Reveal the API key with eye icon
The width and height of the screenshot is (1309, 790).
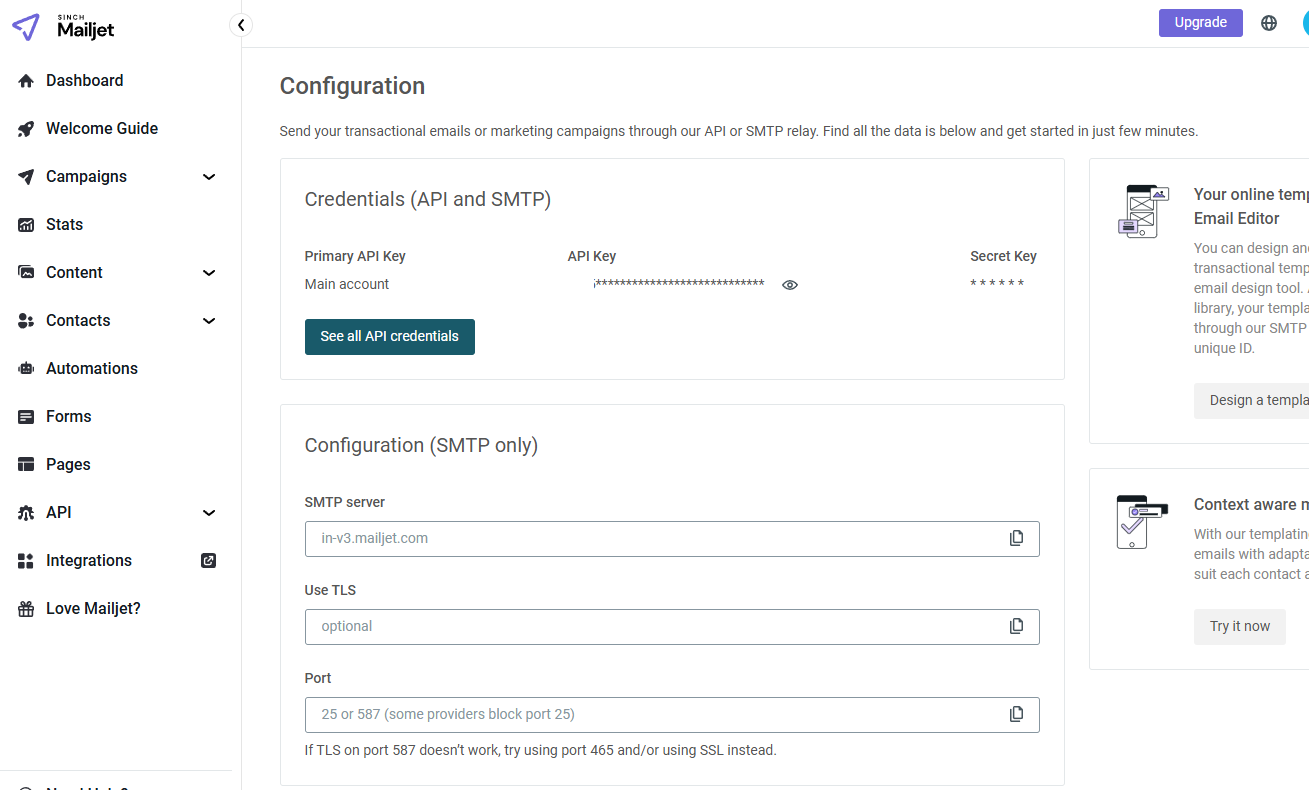(790, 285)
